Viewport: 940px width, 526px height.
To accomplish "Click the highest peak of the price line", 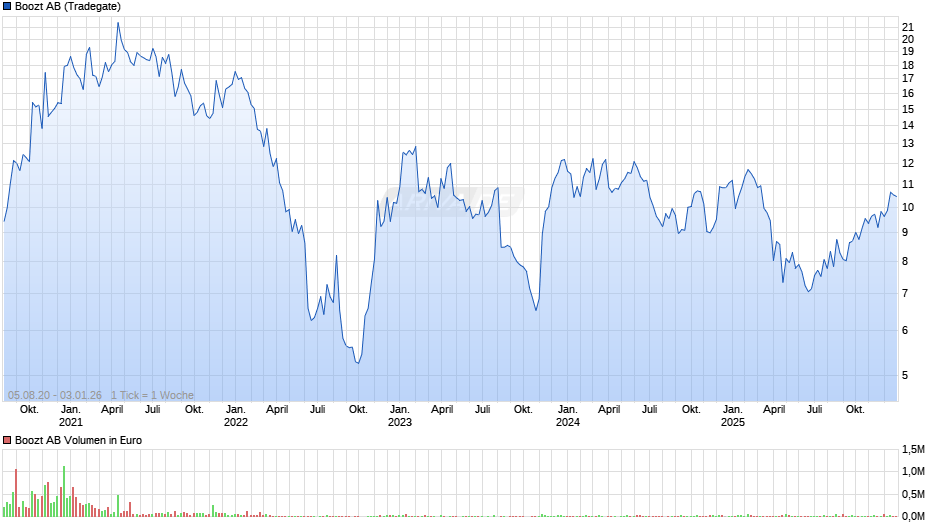I will (x=118, y=23).
